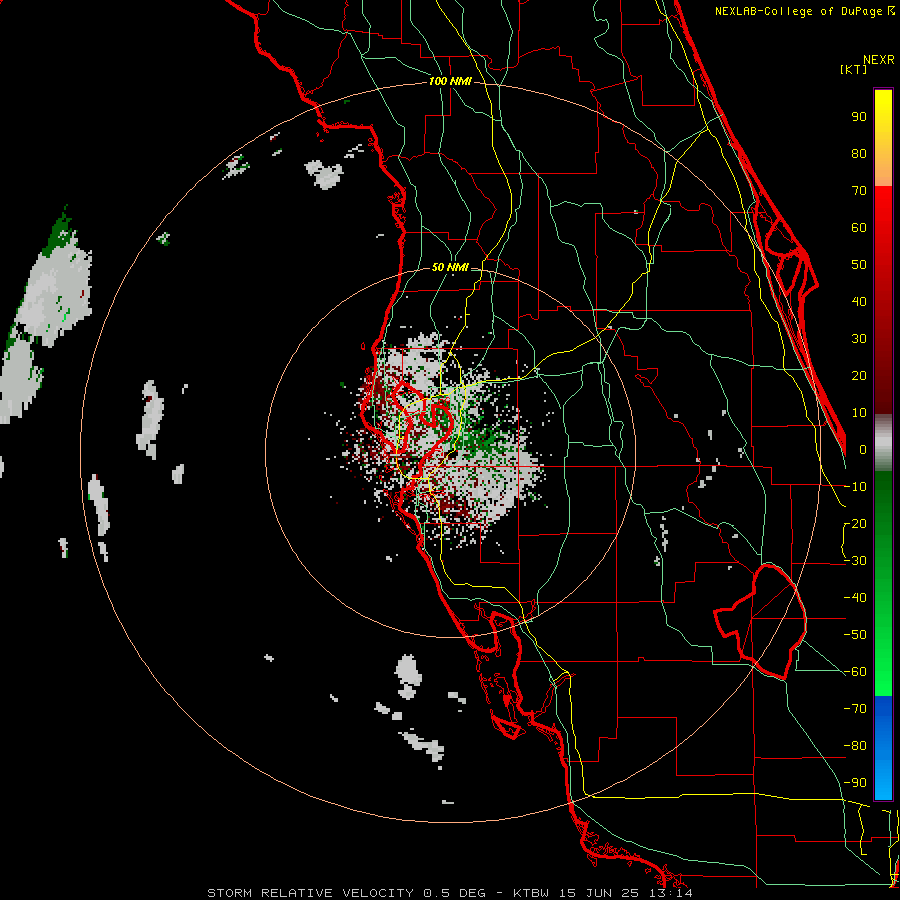
Task: Click the 40 value on the velocity scale
Action: 859,302
